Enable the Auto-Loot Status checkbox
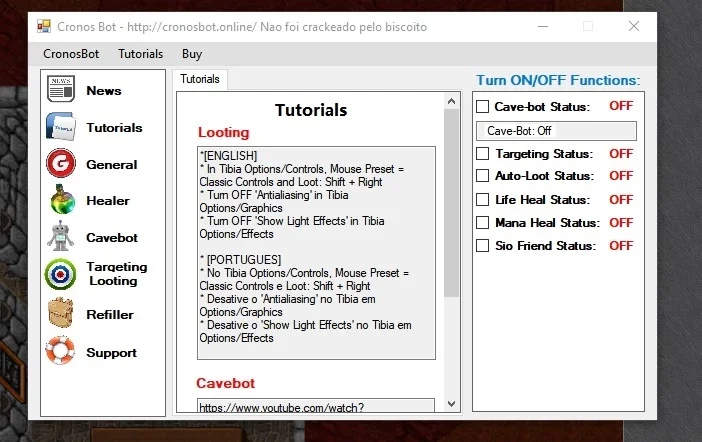This screenshot has height=442, width=702. coord(482,176)
